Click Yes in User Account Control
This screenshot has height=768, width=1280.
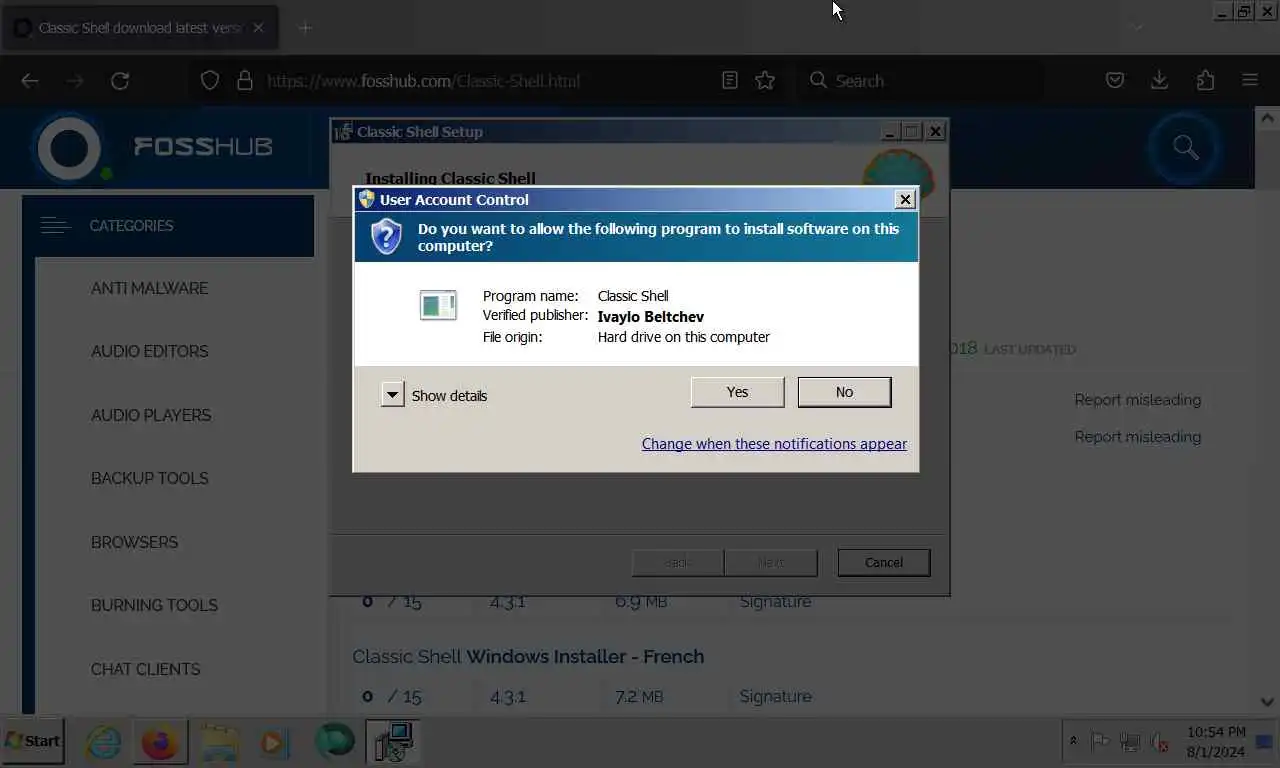737,392
